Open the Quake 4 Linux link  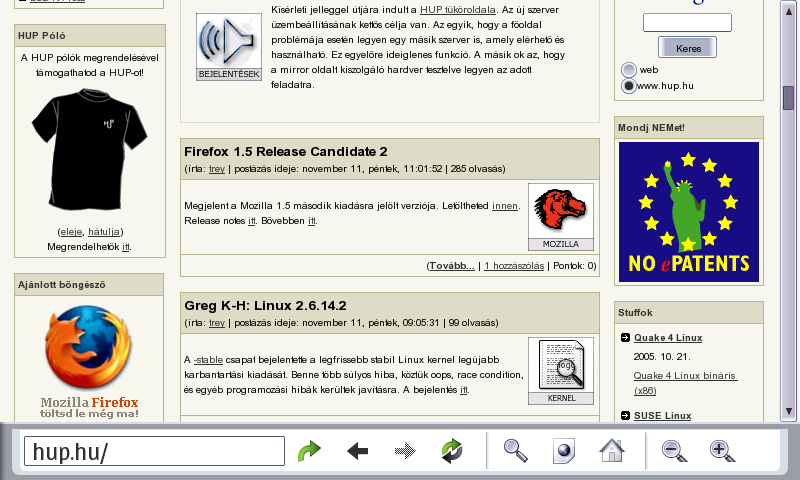coord(668,338)
